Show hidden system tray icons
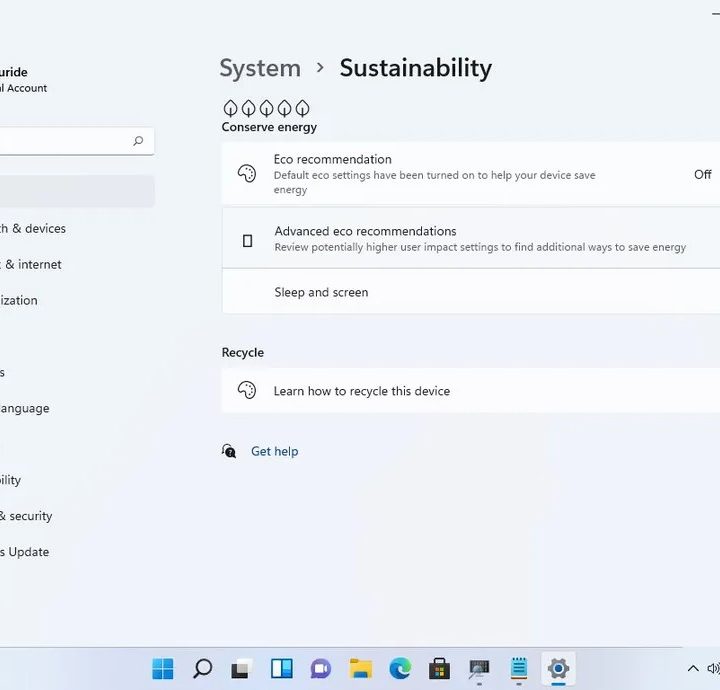Image resolution: width=720 pixels, height=690 pixels. [x=693, y=668]
